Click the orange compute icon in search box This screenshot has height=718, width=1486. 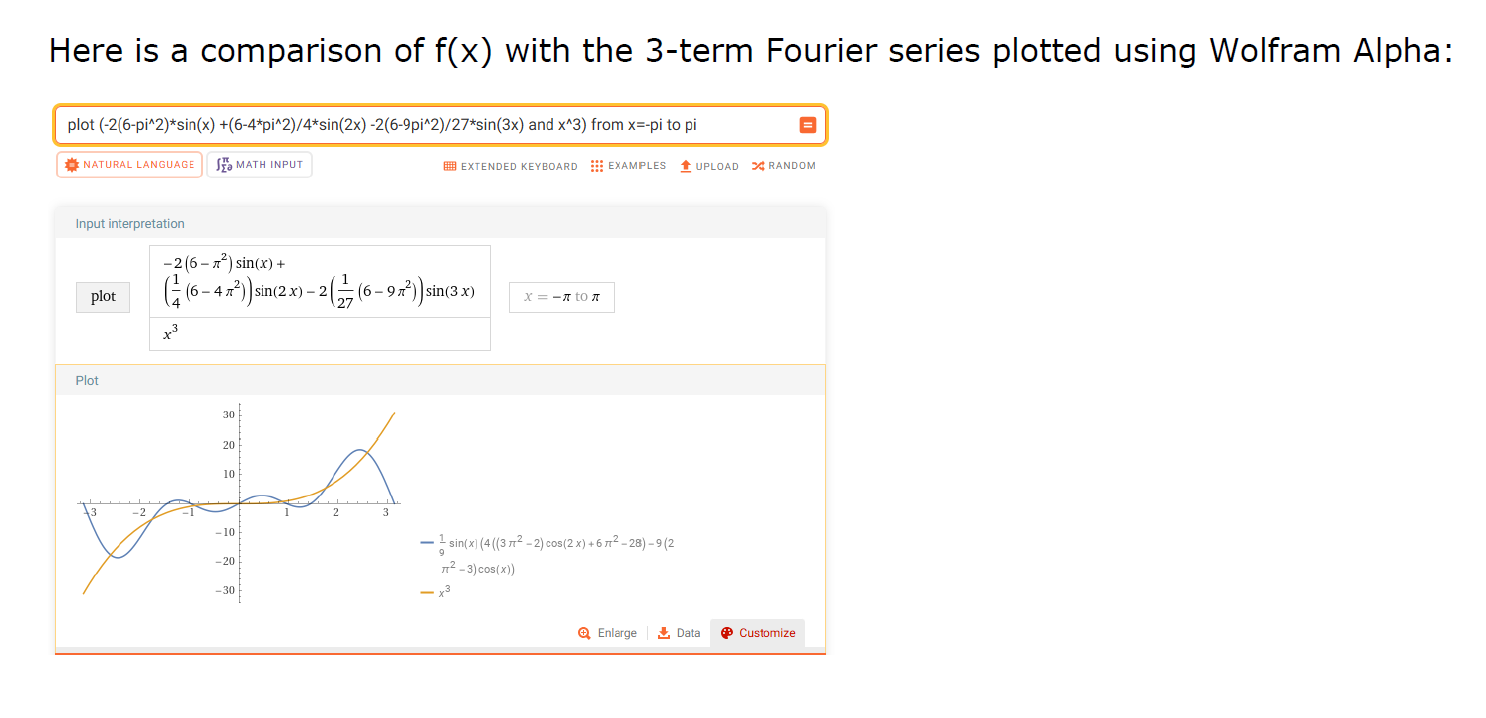point(808,125)
